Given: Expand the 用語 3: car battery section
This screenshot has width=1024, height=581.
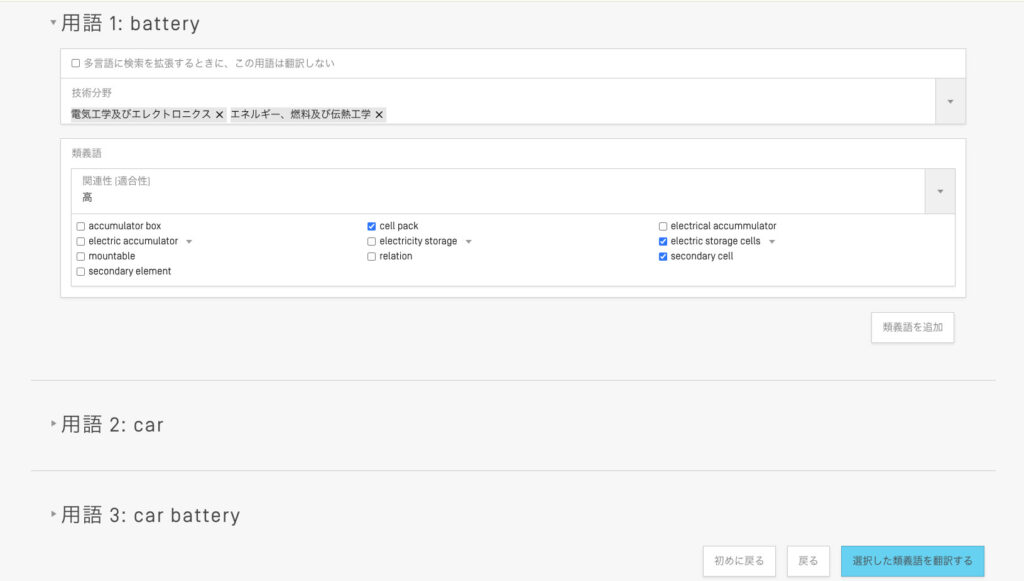Looking at the screenshot, I should click(54, 515).
